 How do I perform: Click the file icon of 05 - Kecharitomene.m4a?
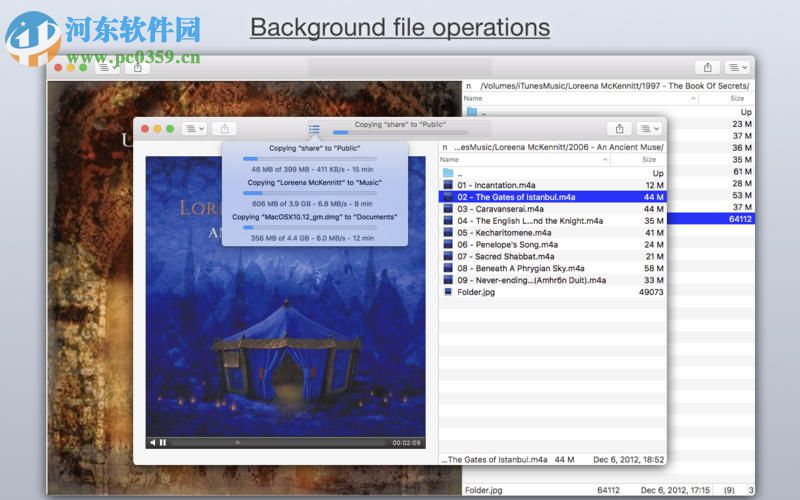pyautogui.click(x=448, y=233)
